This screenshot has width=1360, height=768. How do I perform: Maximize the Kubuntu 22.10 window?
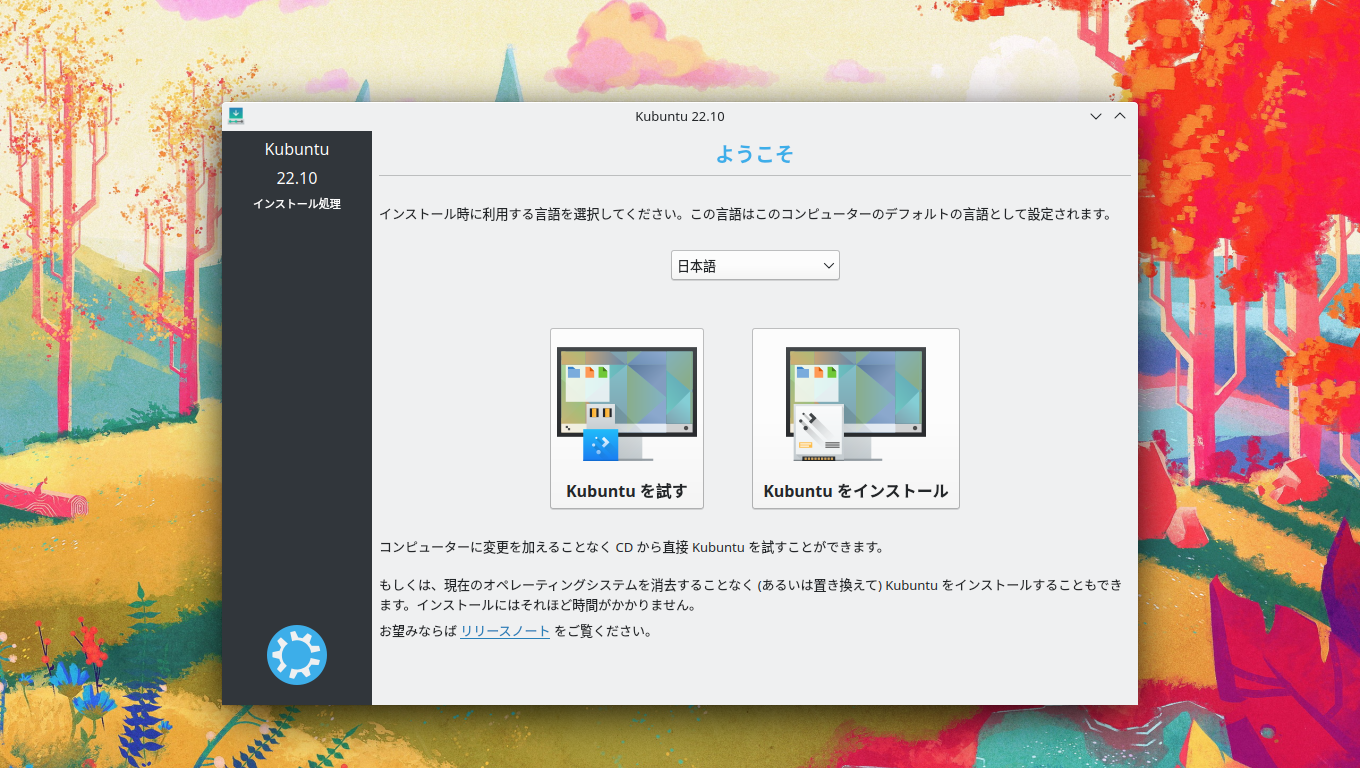(1120, 117)
